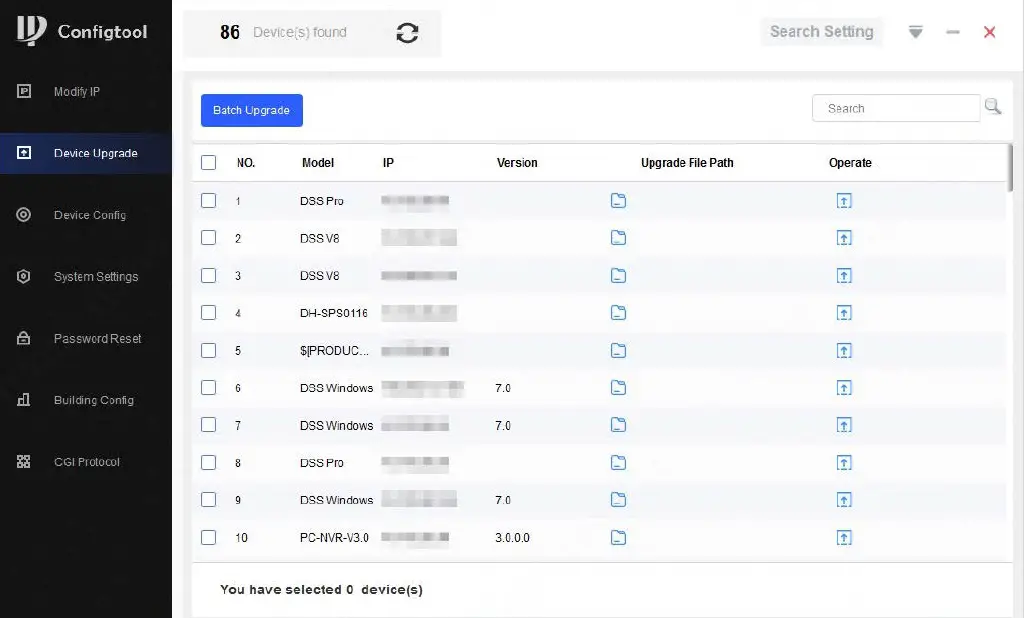Screen dimensions: 1024x618
Task: Click the IP column header
Action: [x=388, y=163]
